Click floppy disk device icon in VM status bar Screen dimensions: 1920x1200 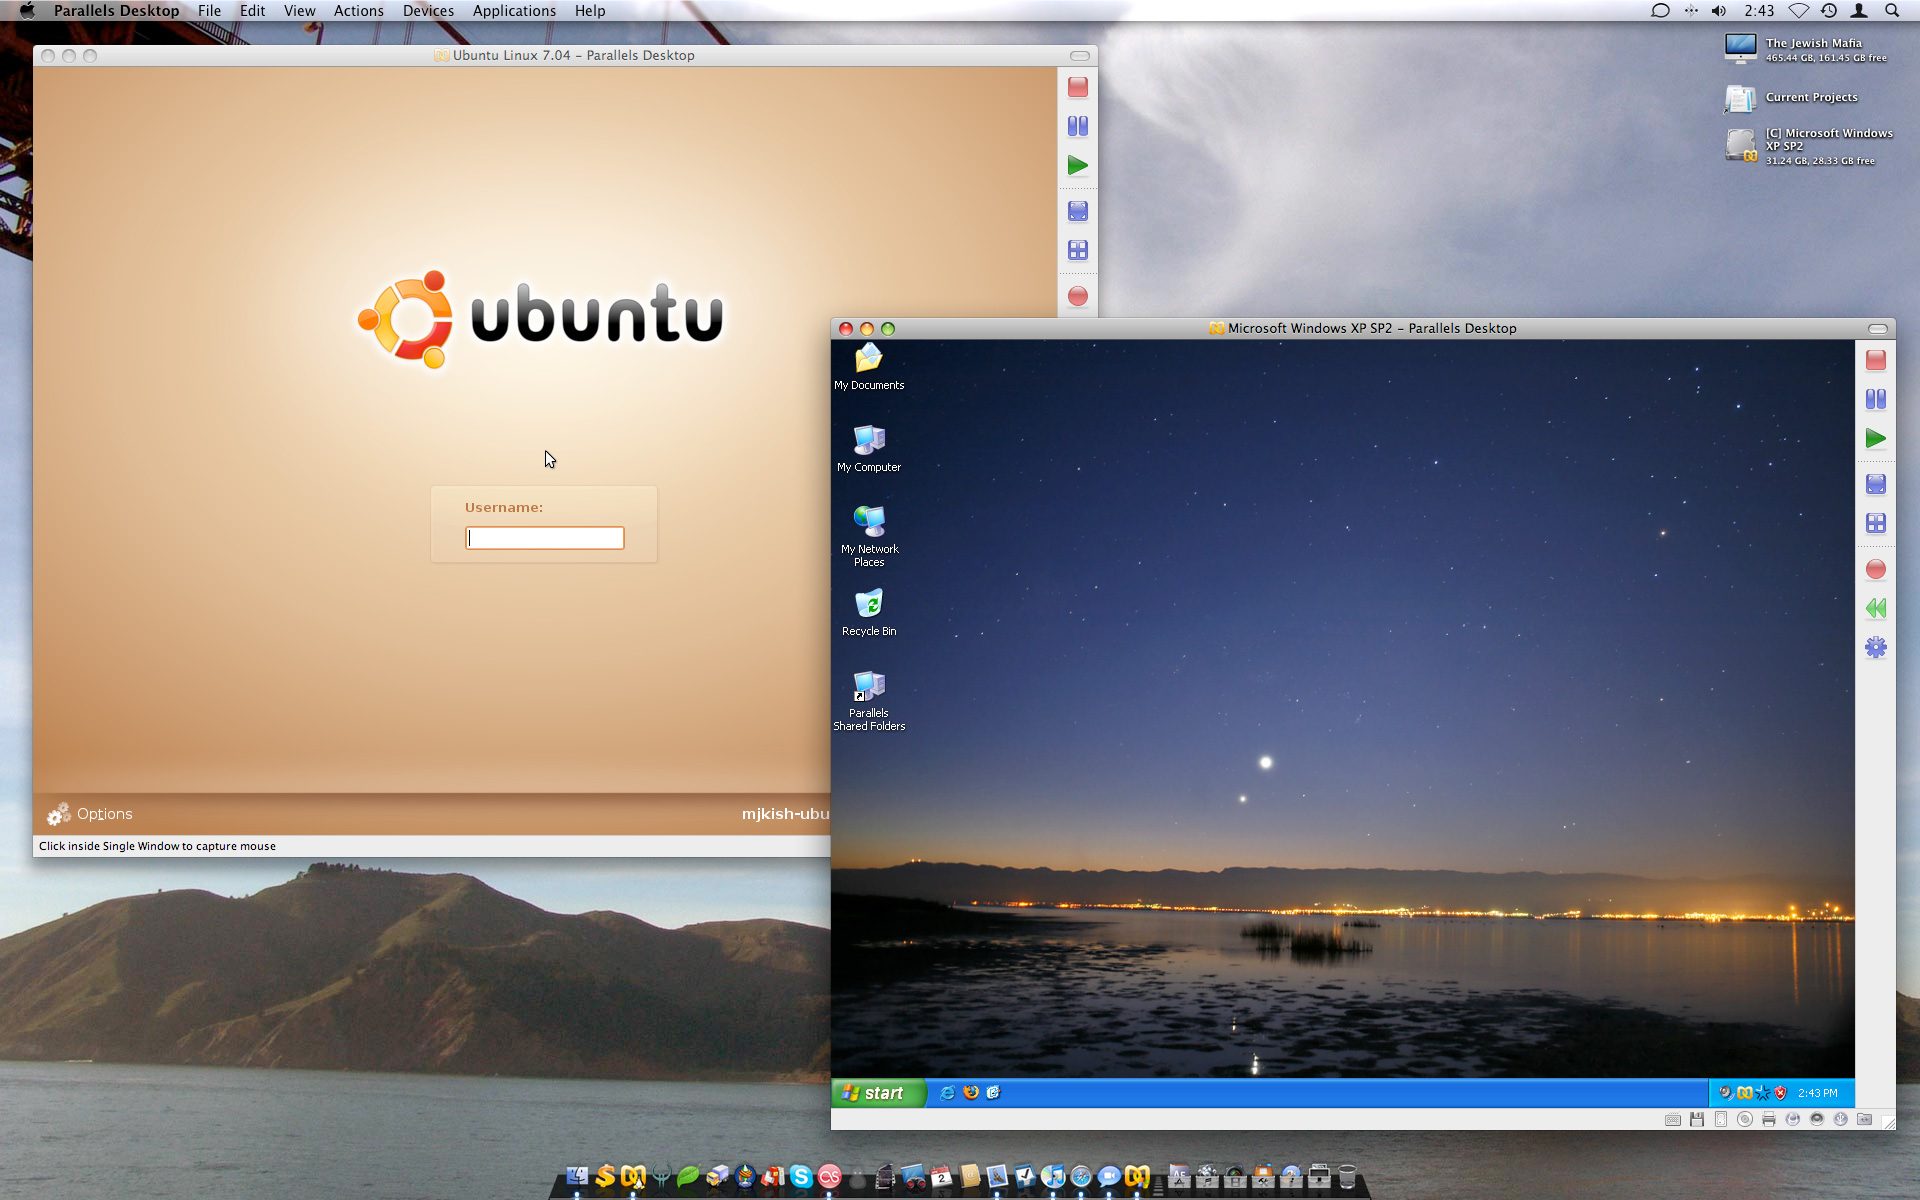coord(1696,1120)
